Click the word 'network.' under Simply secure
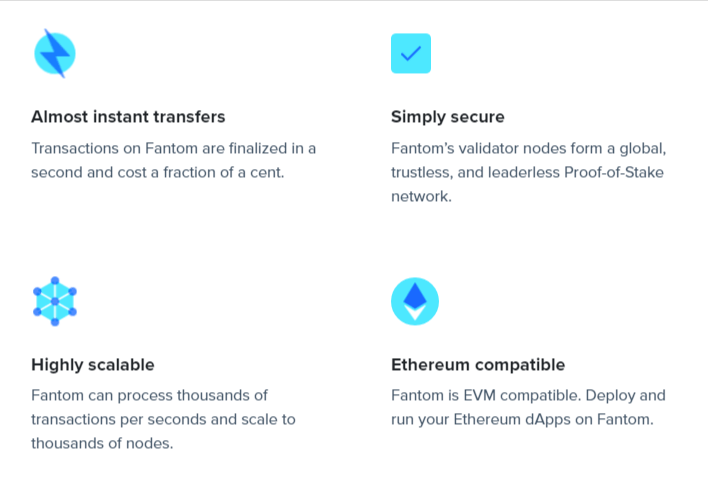 point(421,196)
